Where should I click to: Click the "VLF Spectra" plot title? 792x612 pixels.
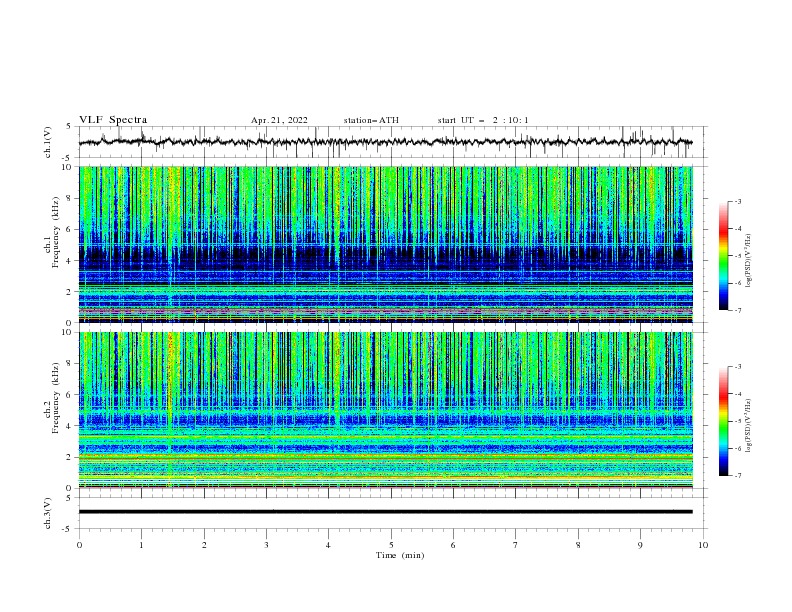113,120
